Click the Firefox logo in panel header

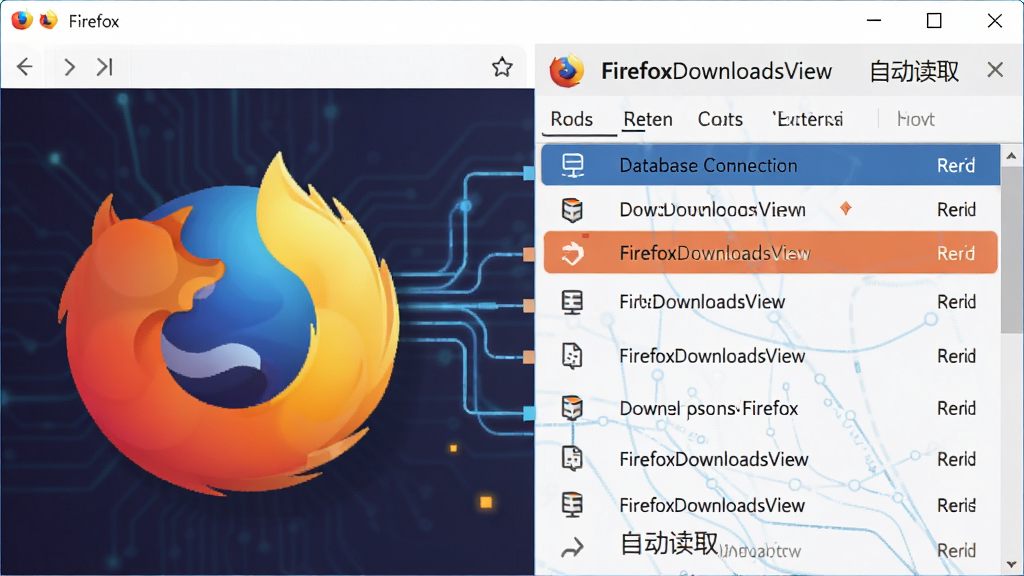pos(566,71)
